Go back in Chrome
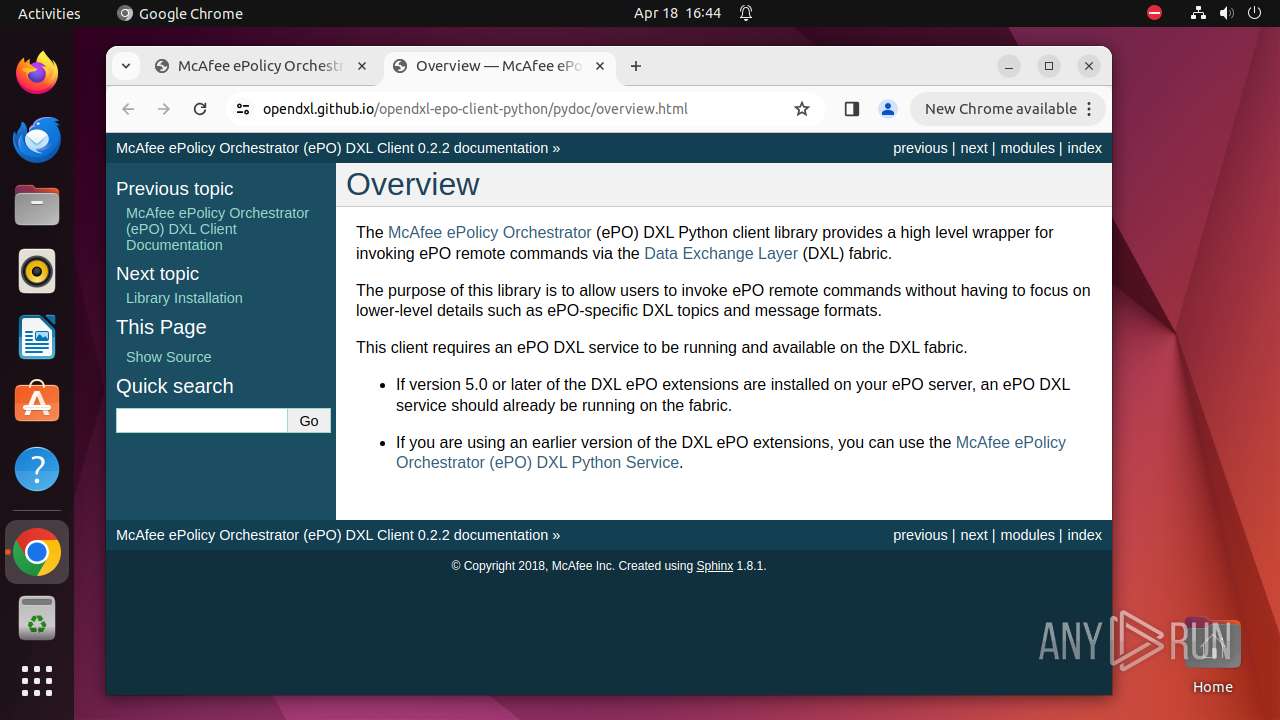This screenshot has width=1280, height=720. [128, 109]
